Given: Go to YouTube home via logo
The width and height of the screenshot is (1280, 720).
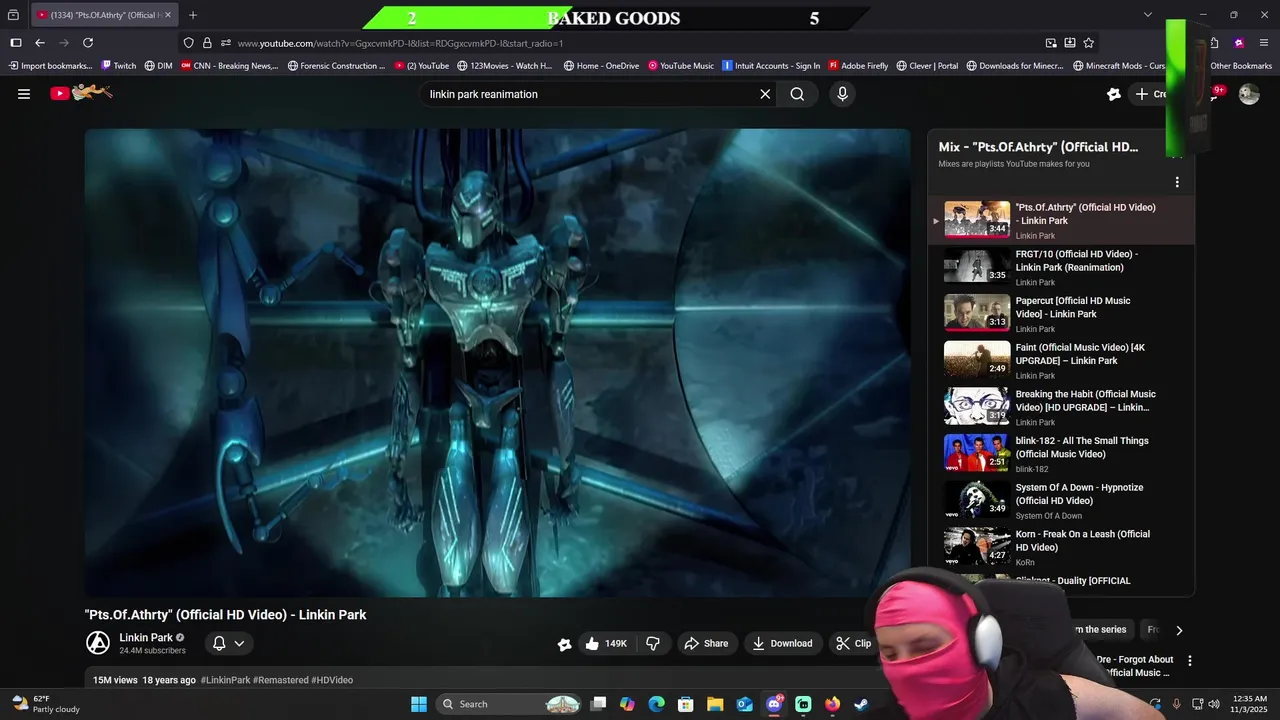Looking at the screenshot, I should (81, 93).
